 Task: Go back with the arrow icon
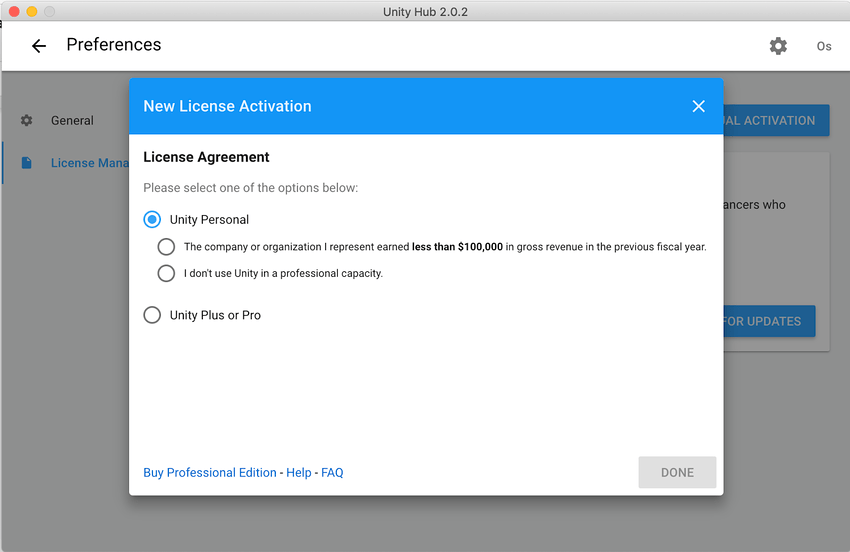(39, 46)
